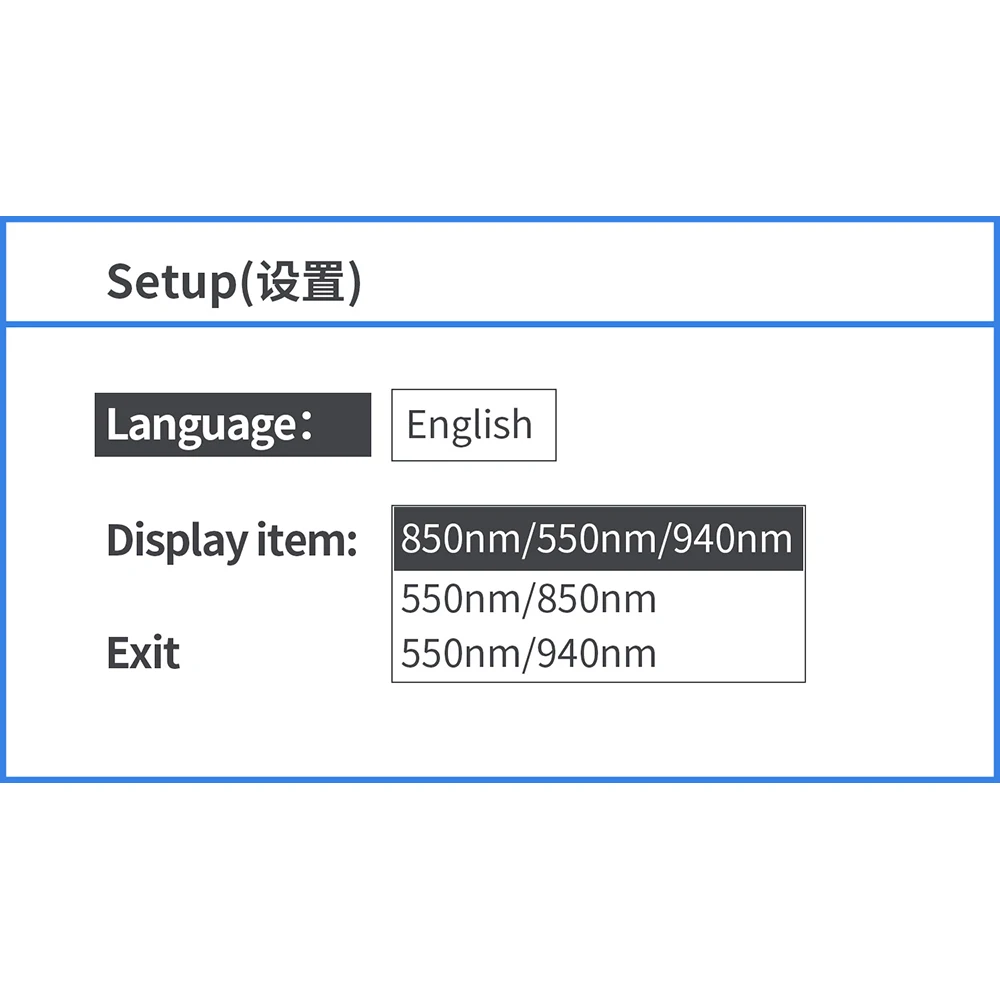Switch display to 550nm and 940nm only
Image resolution: width=1000 pixels, height=1000 pixels.
(529, 654)
